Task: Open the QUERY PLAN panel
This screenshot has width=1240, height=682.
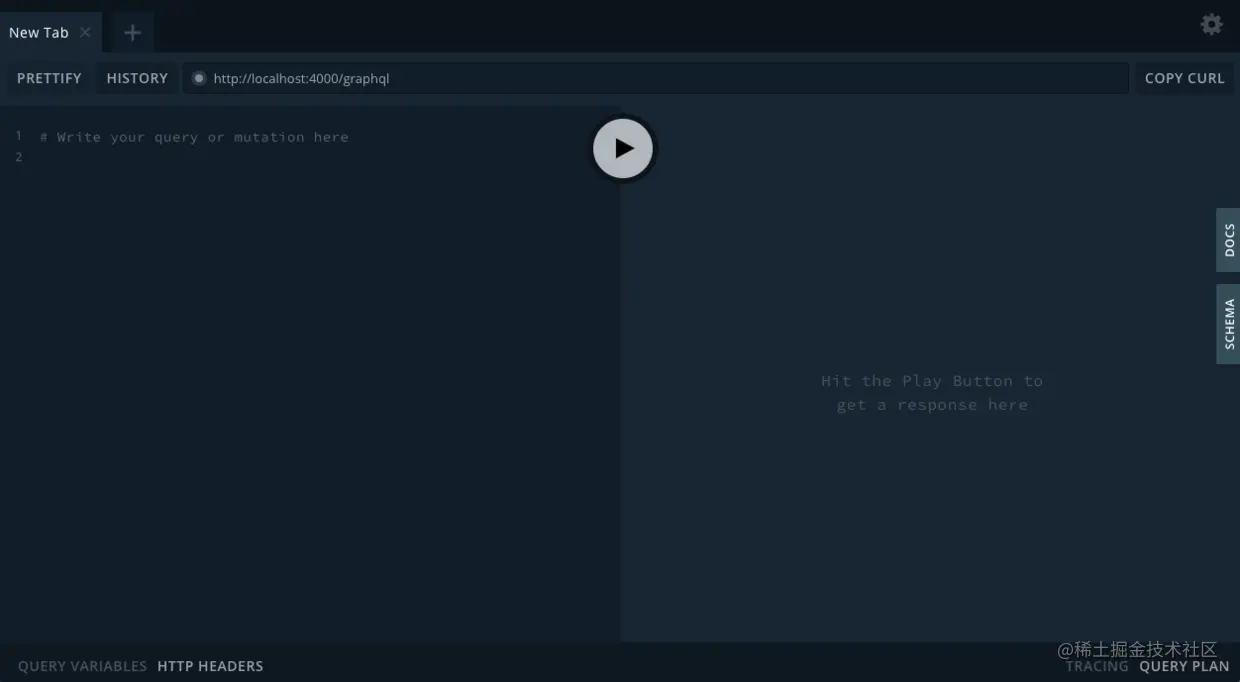Action: pyautogui.click(x=1184, y=666)
